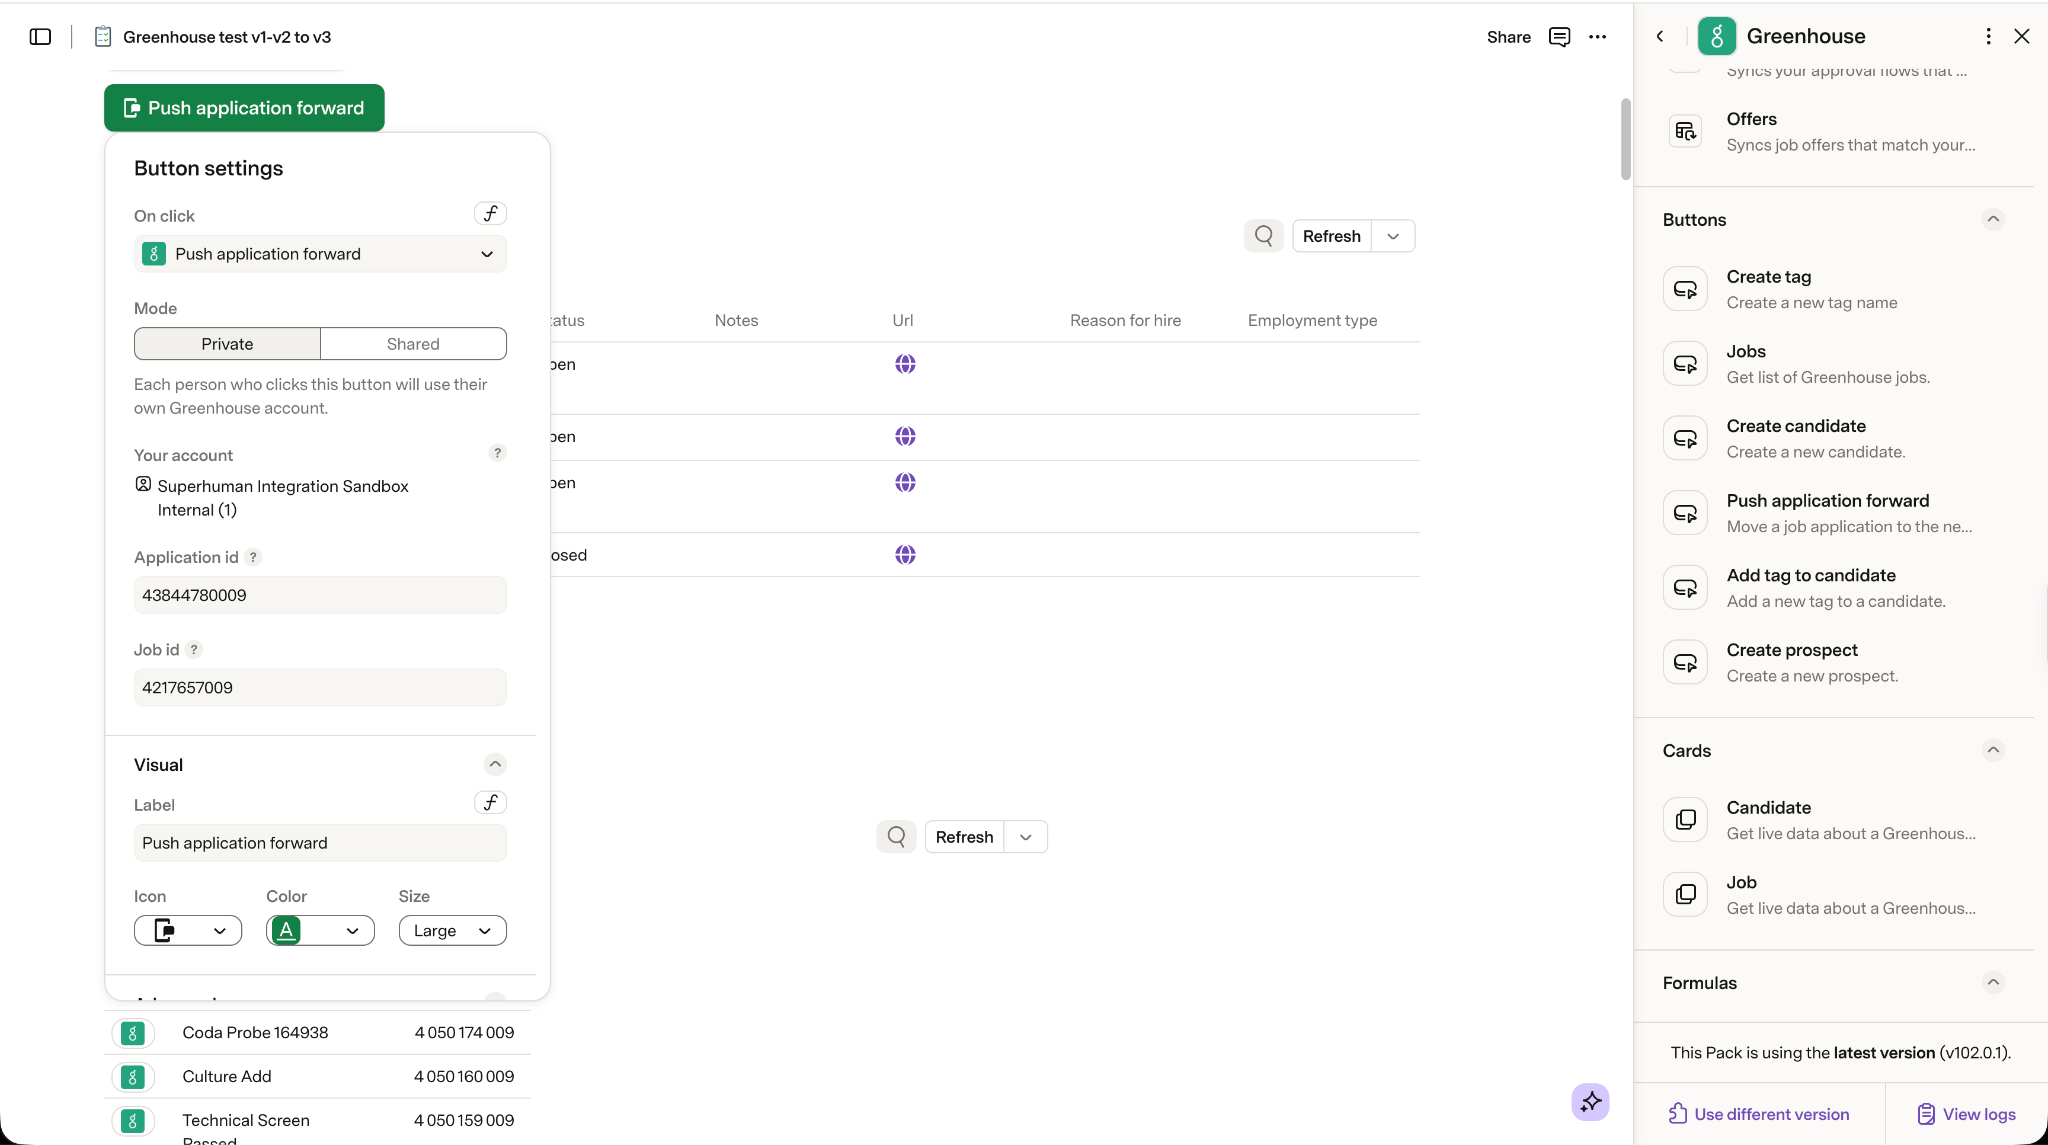The width and height of the screenshot is (2048, 1145).
Task: Collapse the Buttons section
Action: coord(1993,219)
